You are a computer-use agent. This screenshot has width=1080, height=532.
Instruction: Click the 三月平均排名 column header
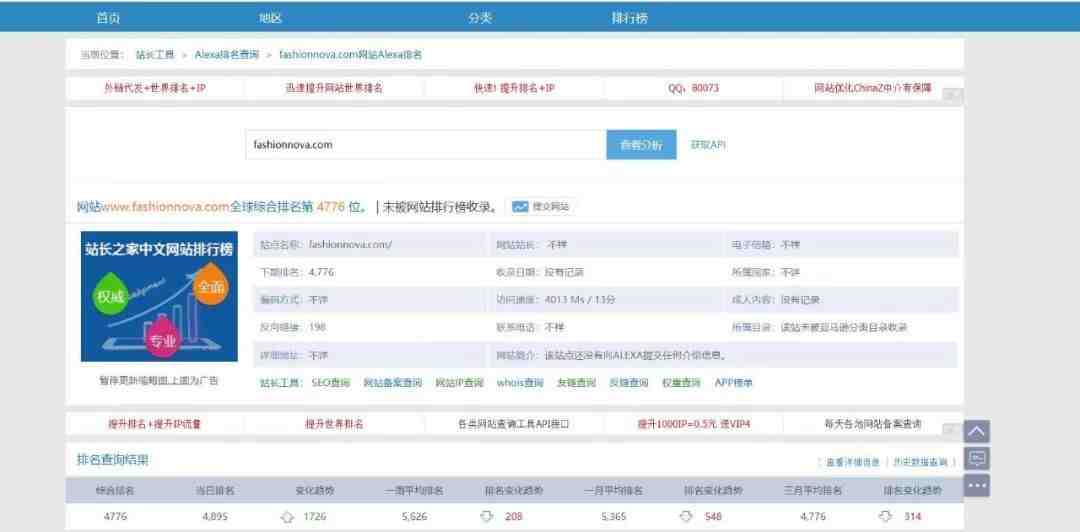pos(813,491)
